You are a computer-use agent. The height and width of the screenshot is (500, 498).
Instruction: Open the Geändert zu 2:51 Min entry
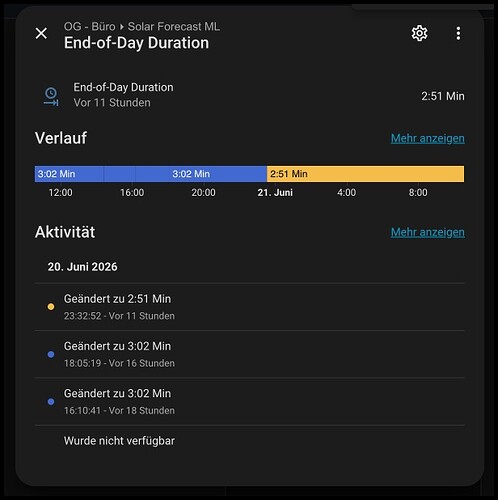pos(249,307)
